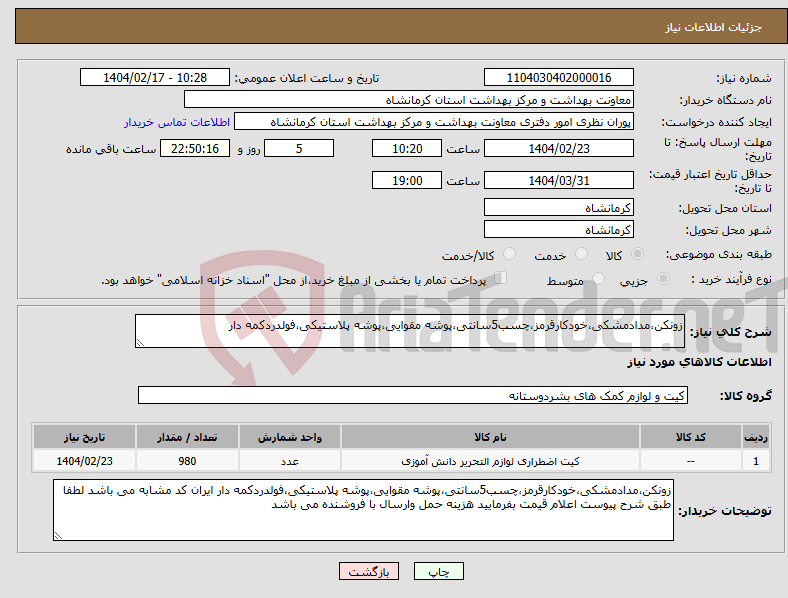Select the کالا radio button
The image size is (788, 598).
coord(637,254)
